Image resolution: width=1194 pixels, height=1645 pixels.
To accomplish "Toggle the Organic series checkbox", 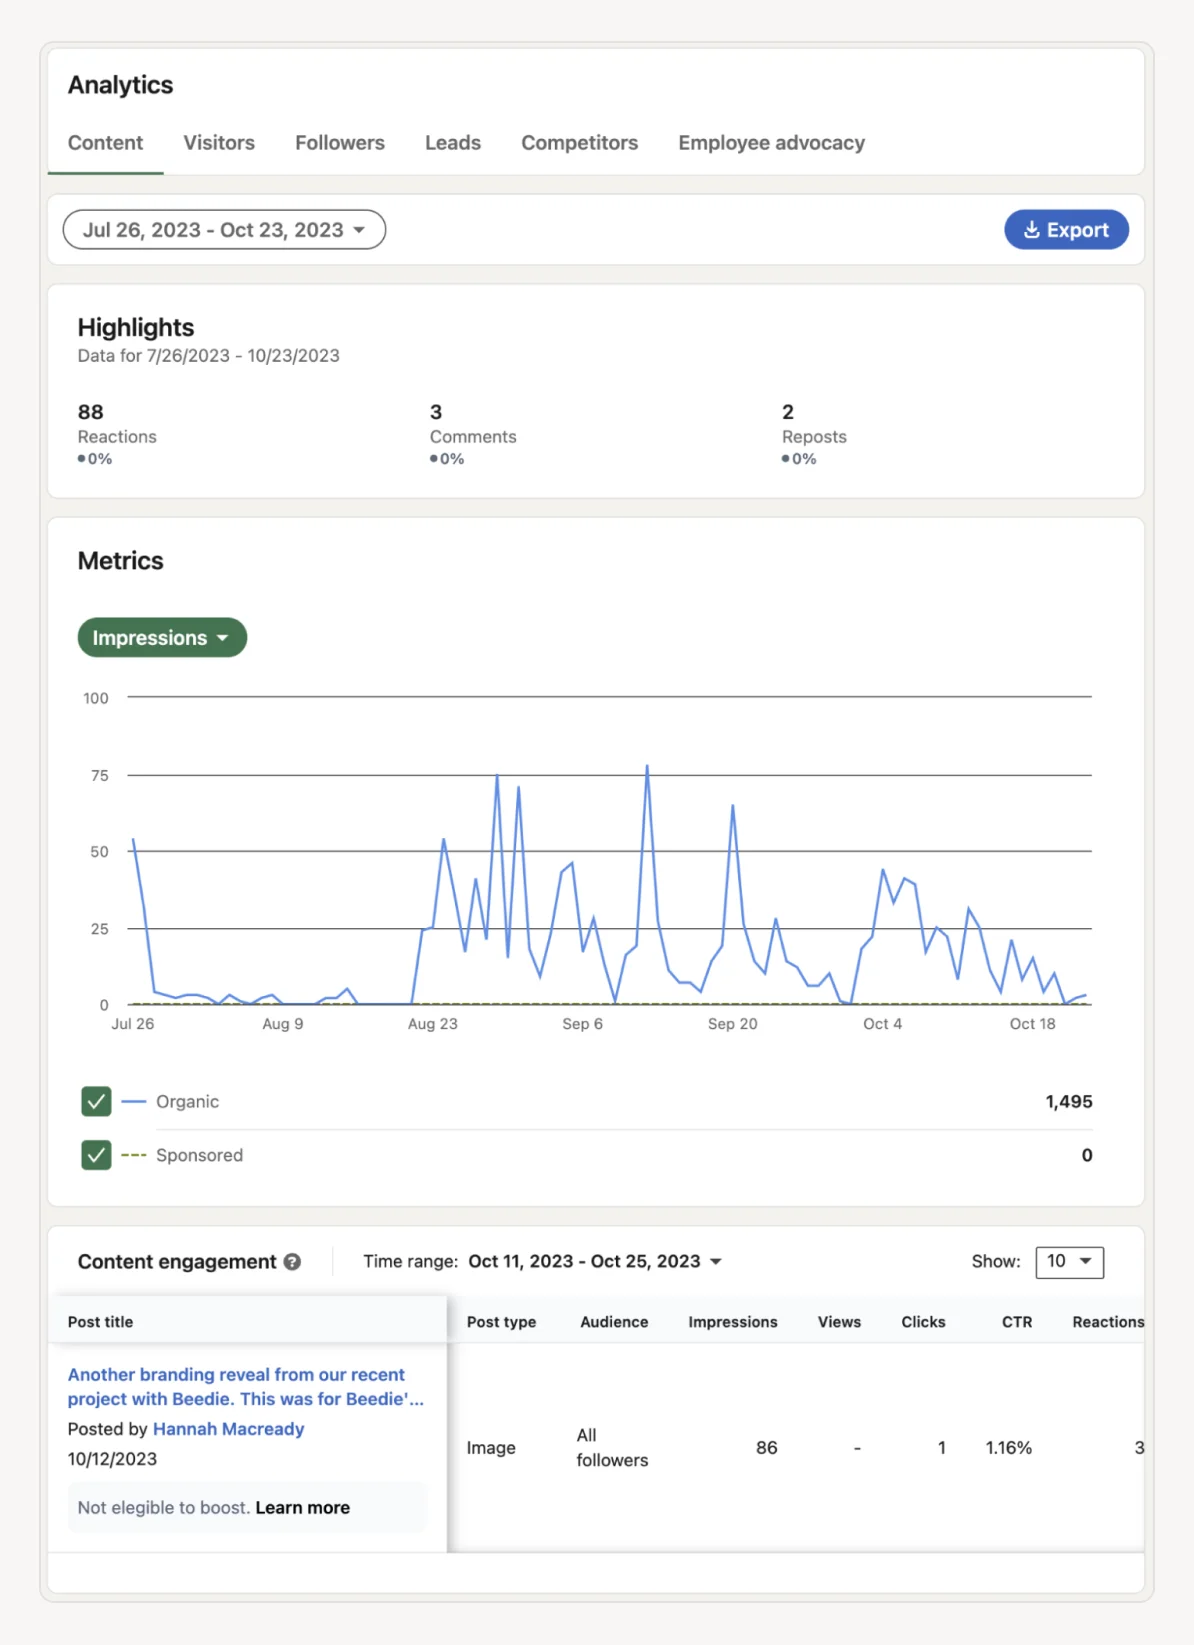I will [x=96, y=1102].
